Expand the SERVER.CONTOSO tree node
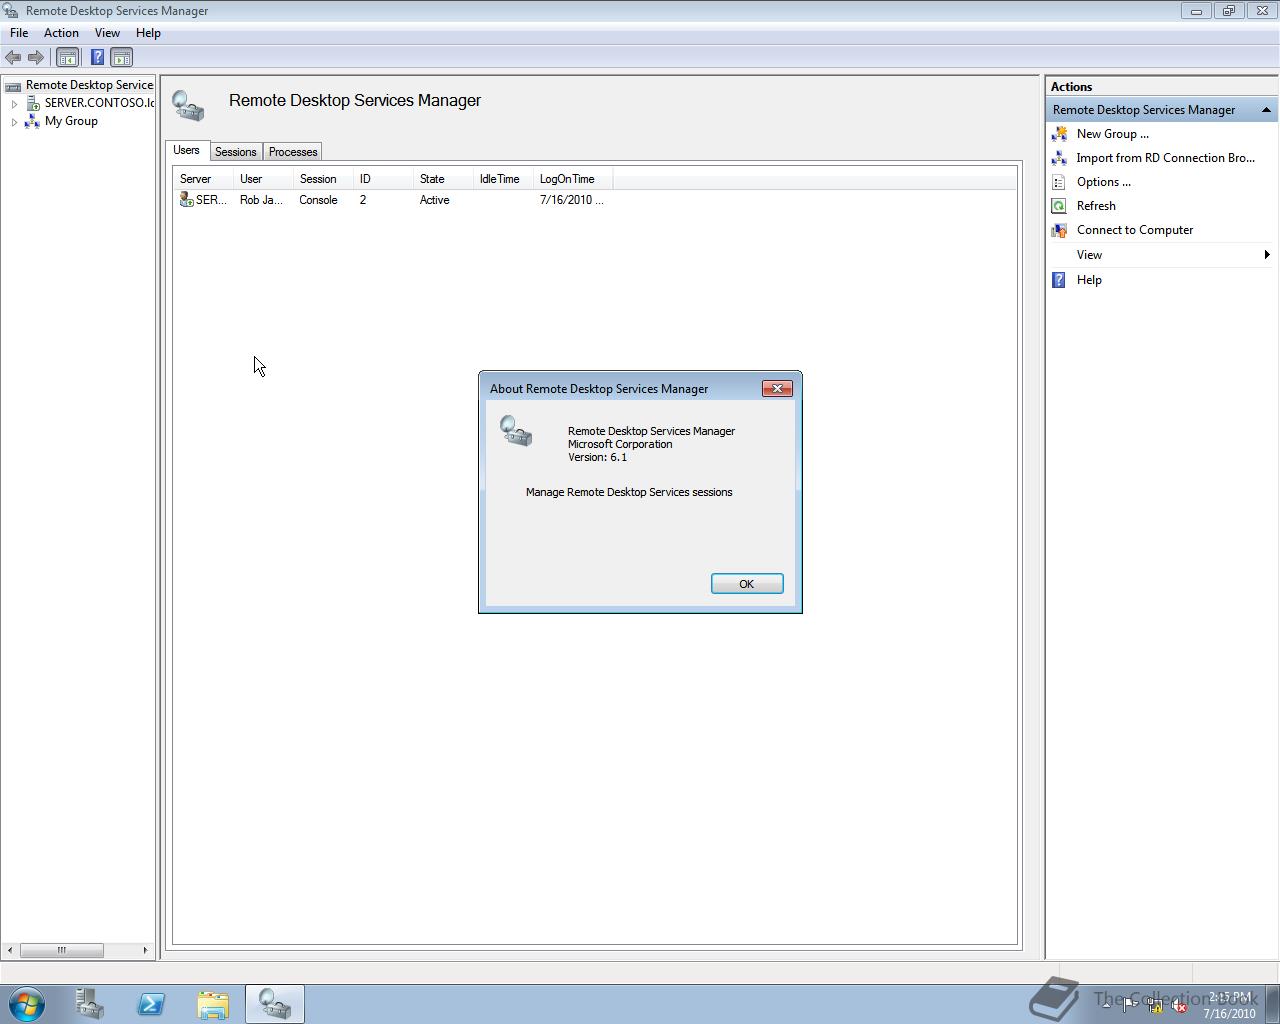 click(14, 103)
